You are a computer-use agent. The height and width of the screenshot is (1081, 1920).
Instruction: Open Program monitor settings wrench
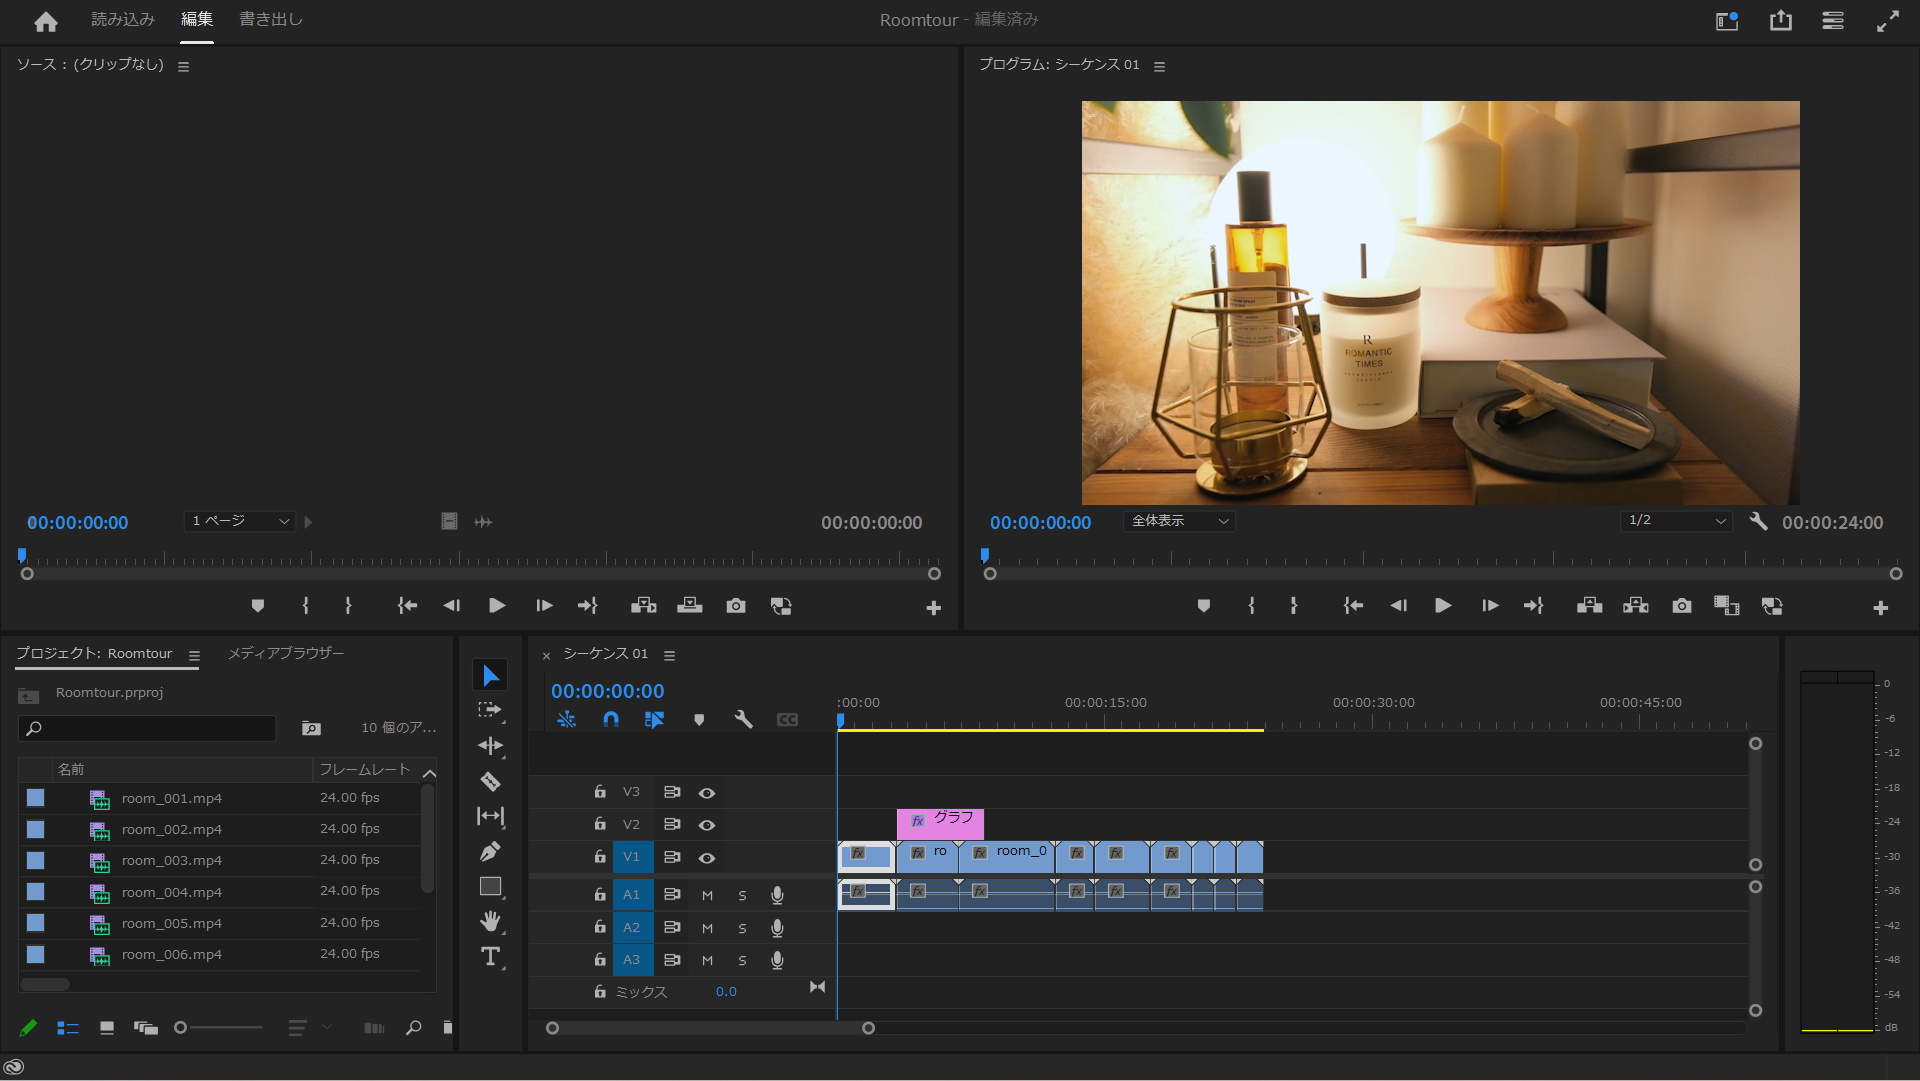(x=1758, y=522)
